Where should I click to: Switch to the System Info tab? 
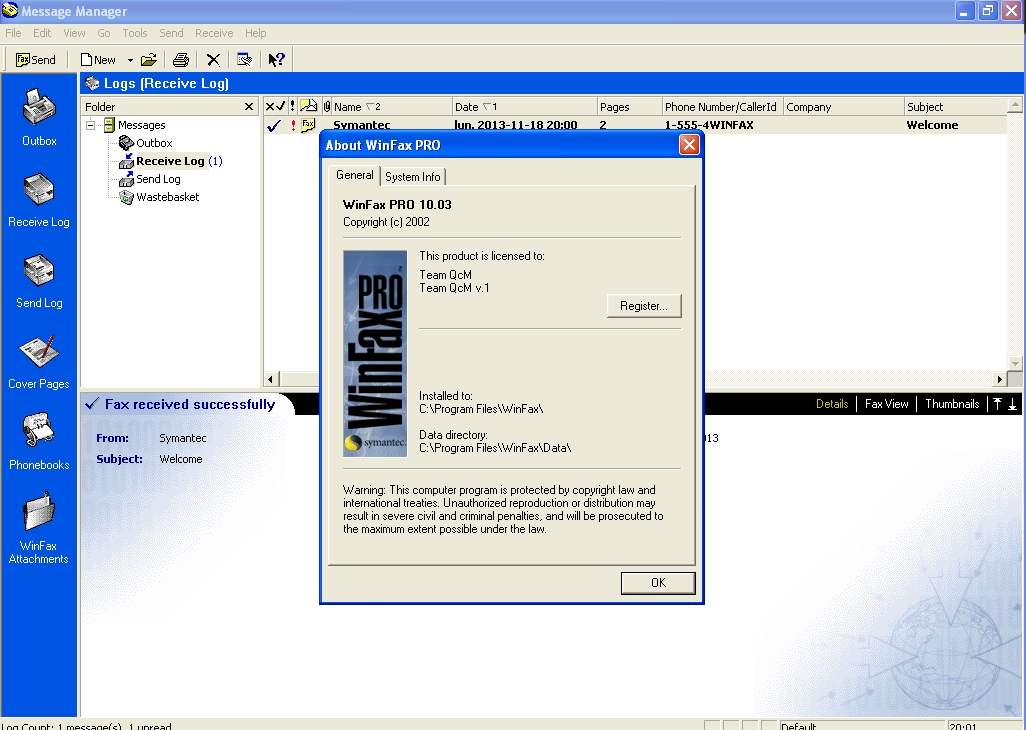[412, 177]
